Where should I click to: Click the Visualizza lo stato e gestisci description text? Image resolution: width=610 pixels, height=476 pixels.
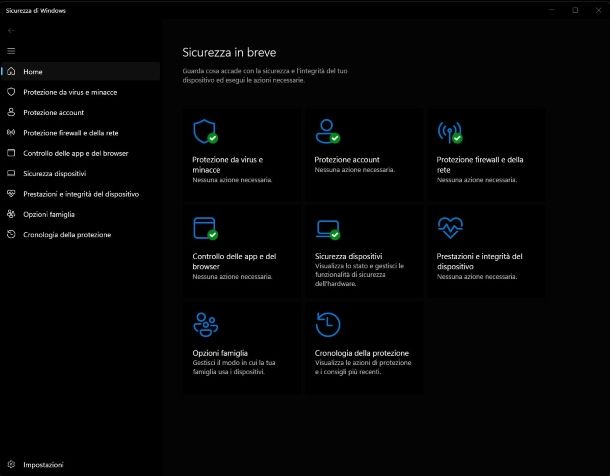pyautogui.click(x=359, y=275)
